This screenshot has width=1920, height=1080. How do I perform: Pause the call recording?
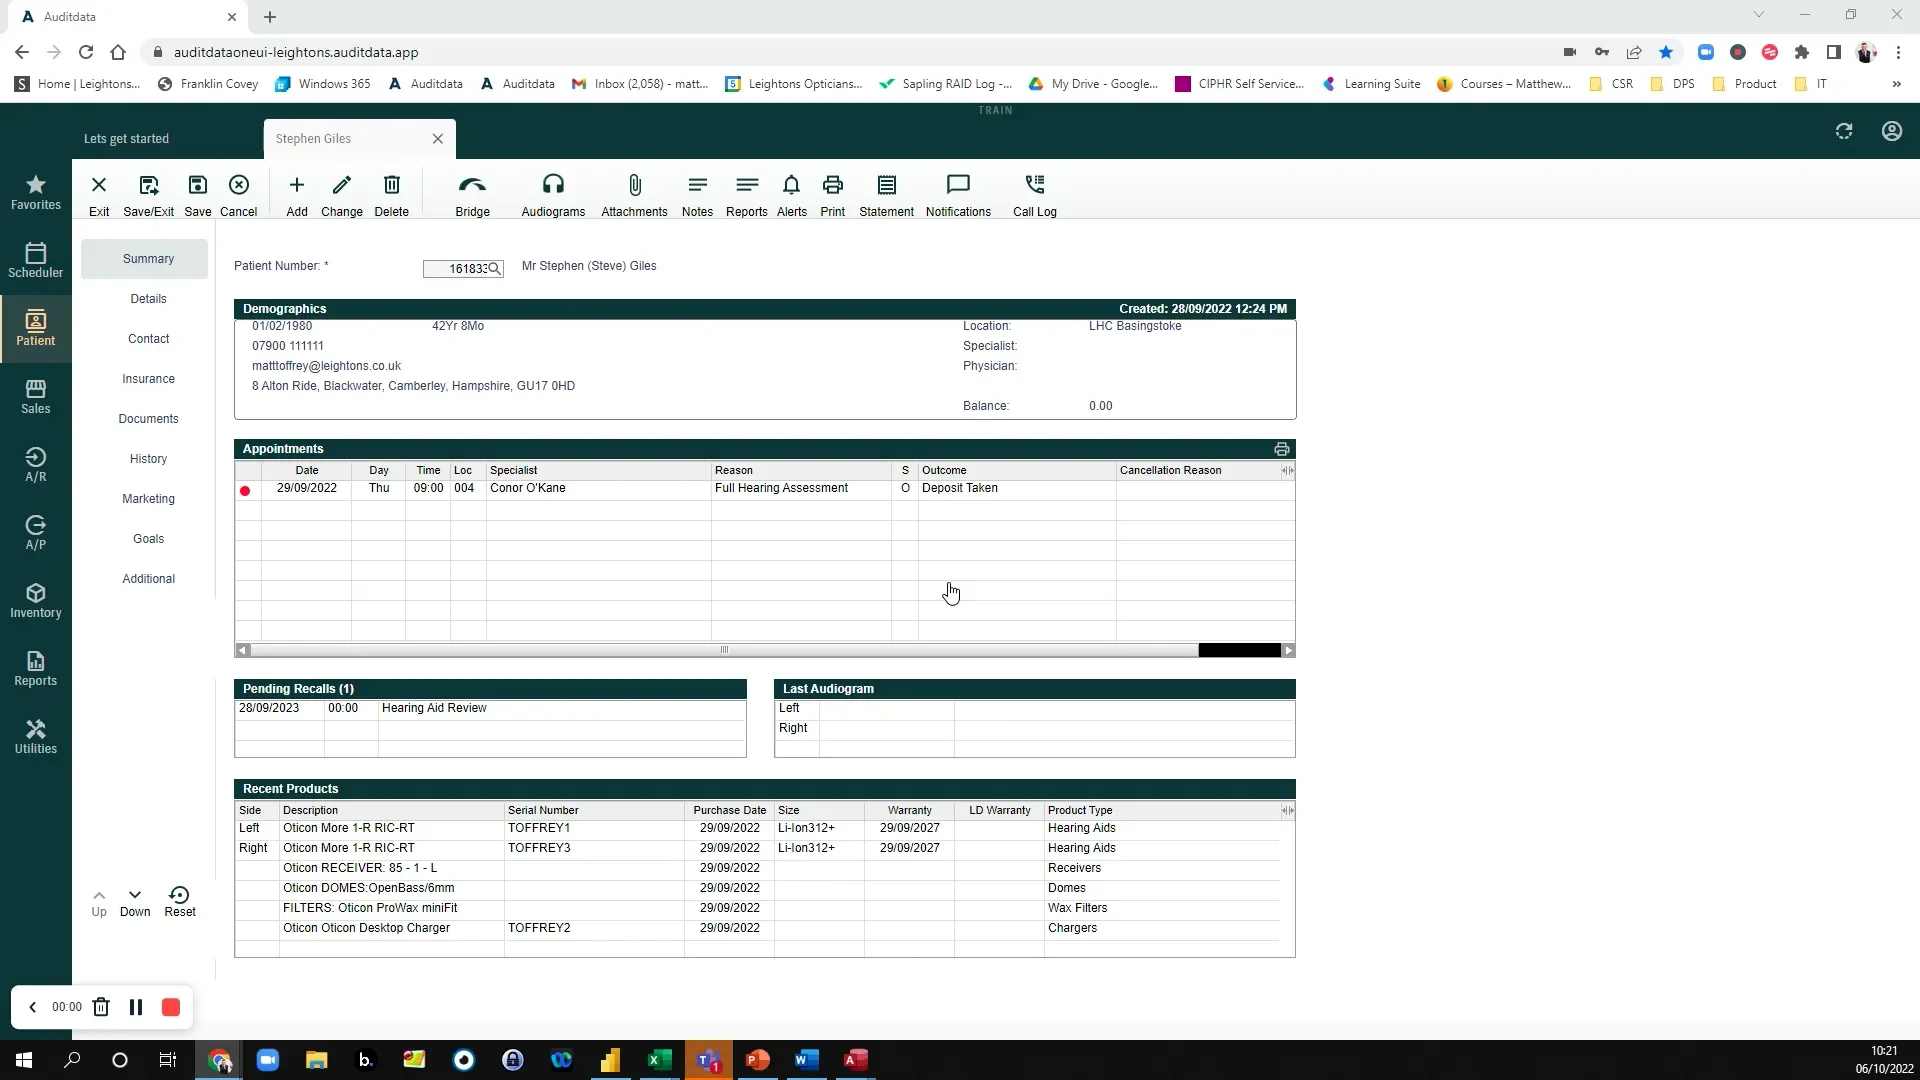(x=136, y=1007)
